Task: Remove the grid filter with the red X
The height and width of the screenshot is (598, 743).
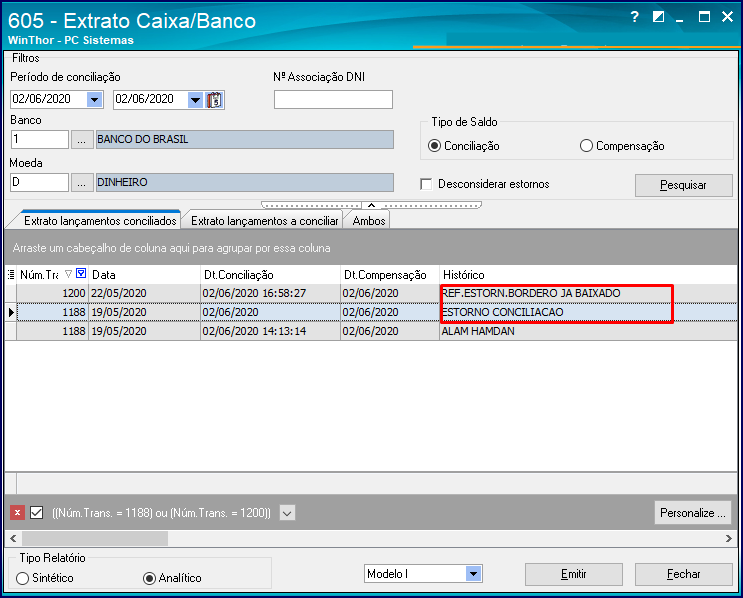Action: coord(17,513)
